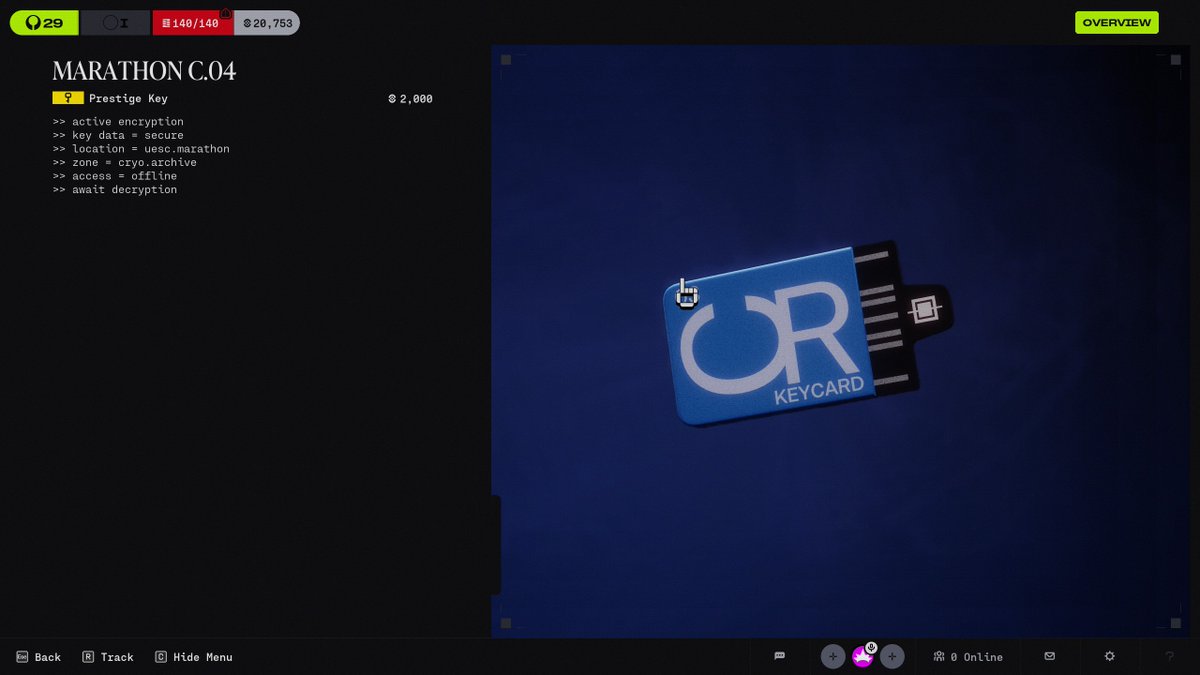The width and height of the screenshot is (1200, 675).
Task: Select the MARATHON C.04 title
Action: click(144, 71)
